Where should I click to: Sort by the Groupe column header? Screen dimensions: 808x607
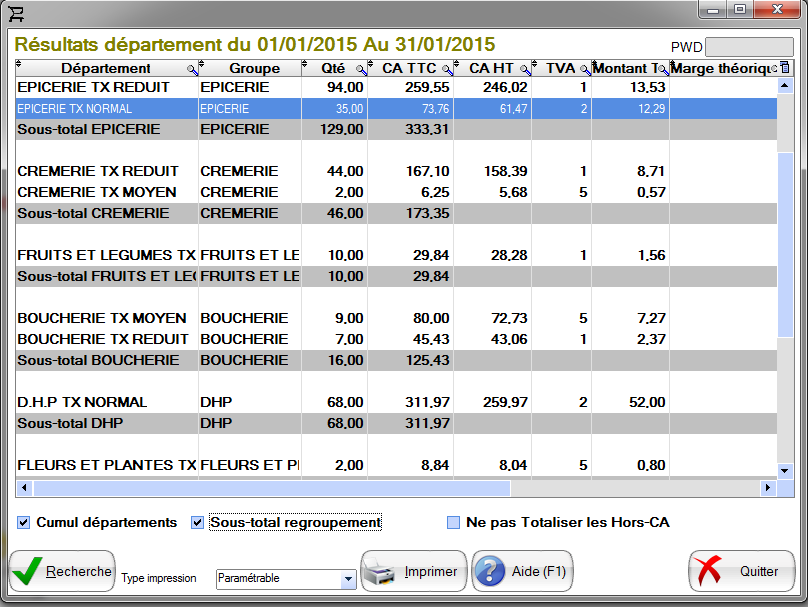pos(254,68)
